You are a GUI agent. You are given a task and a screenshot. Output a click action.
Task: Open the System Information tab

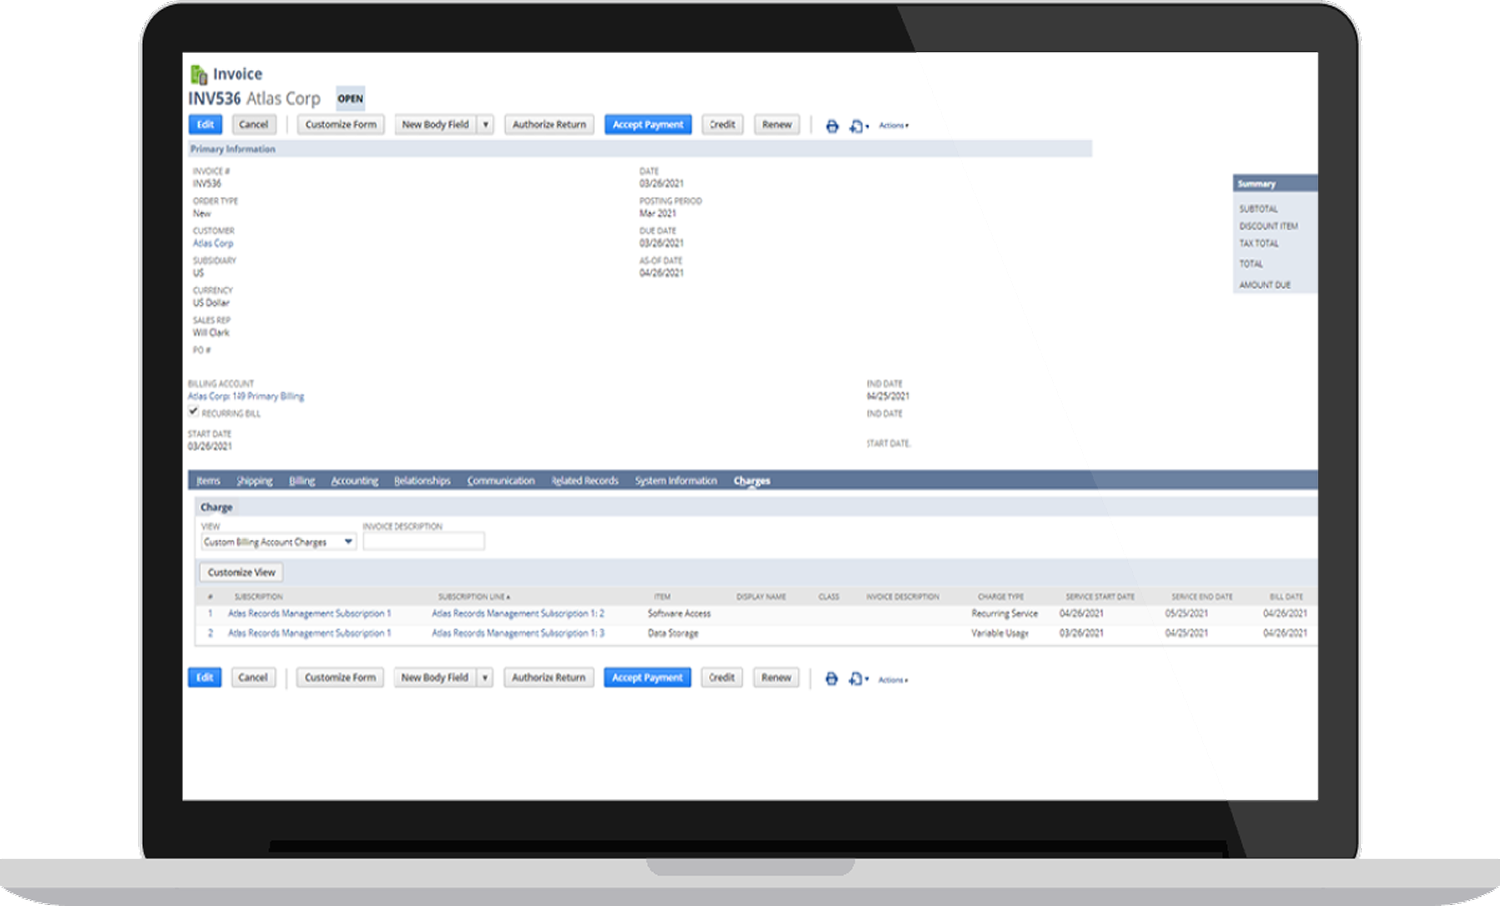[676, 481]
